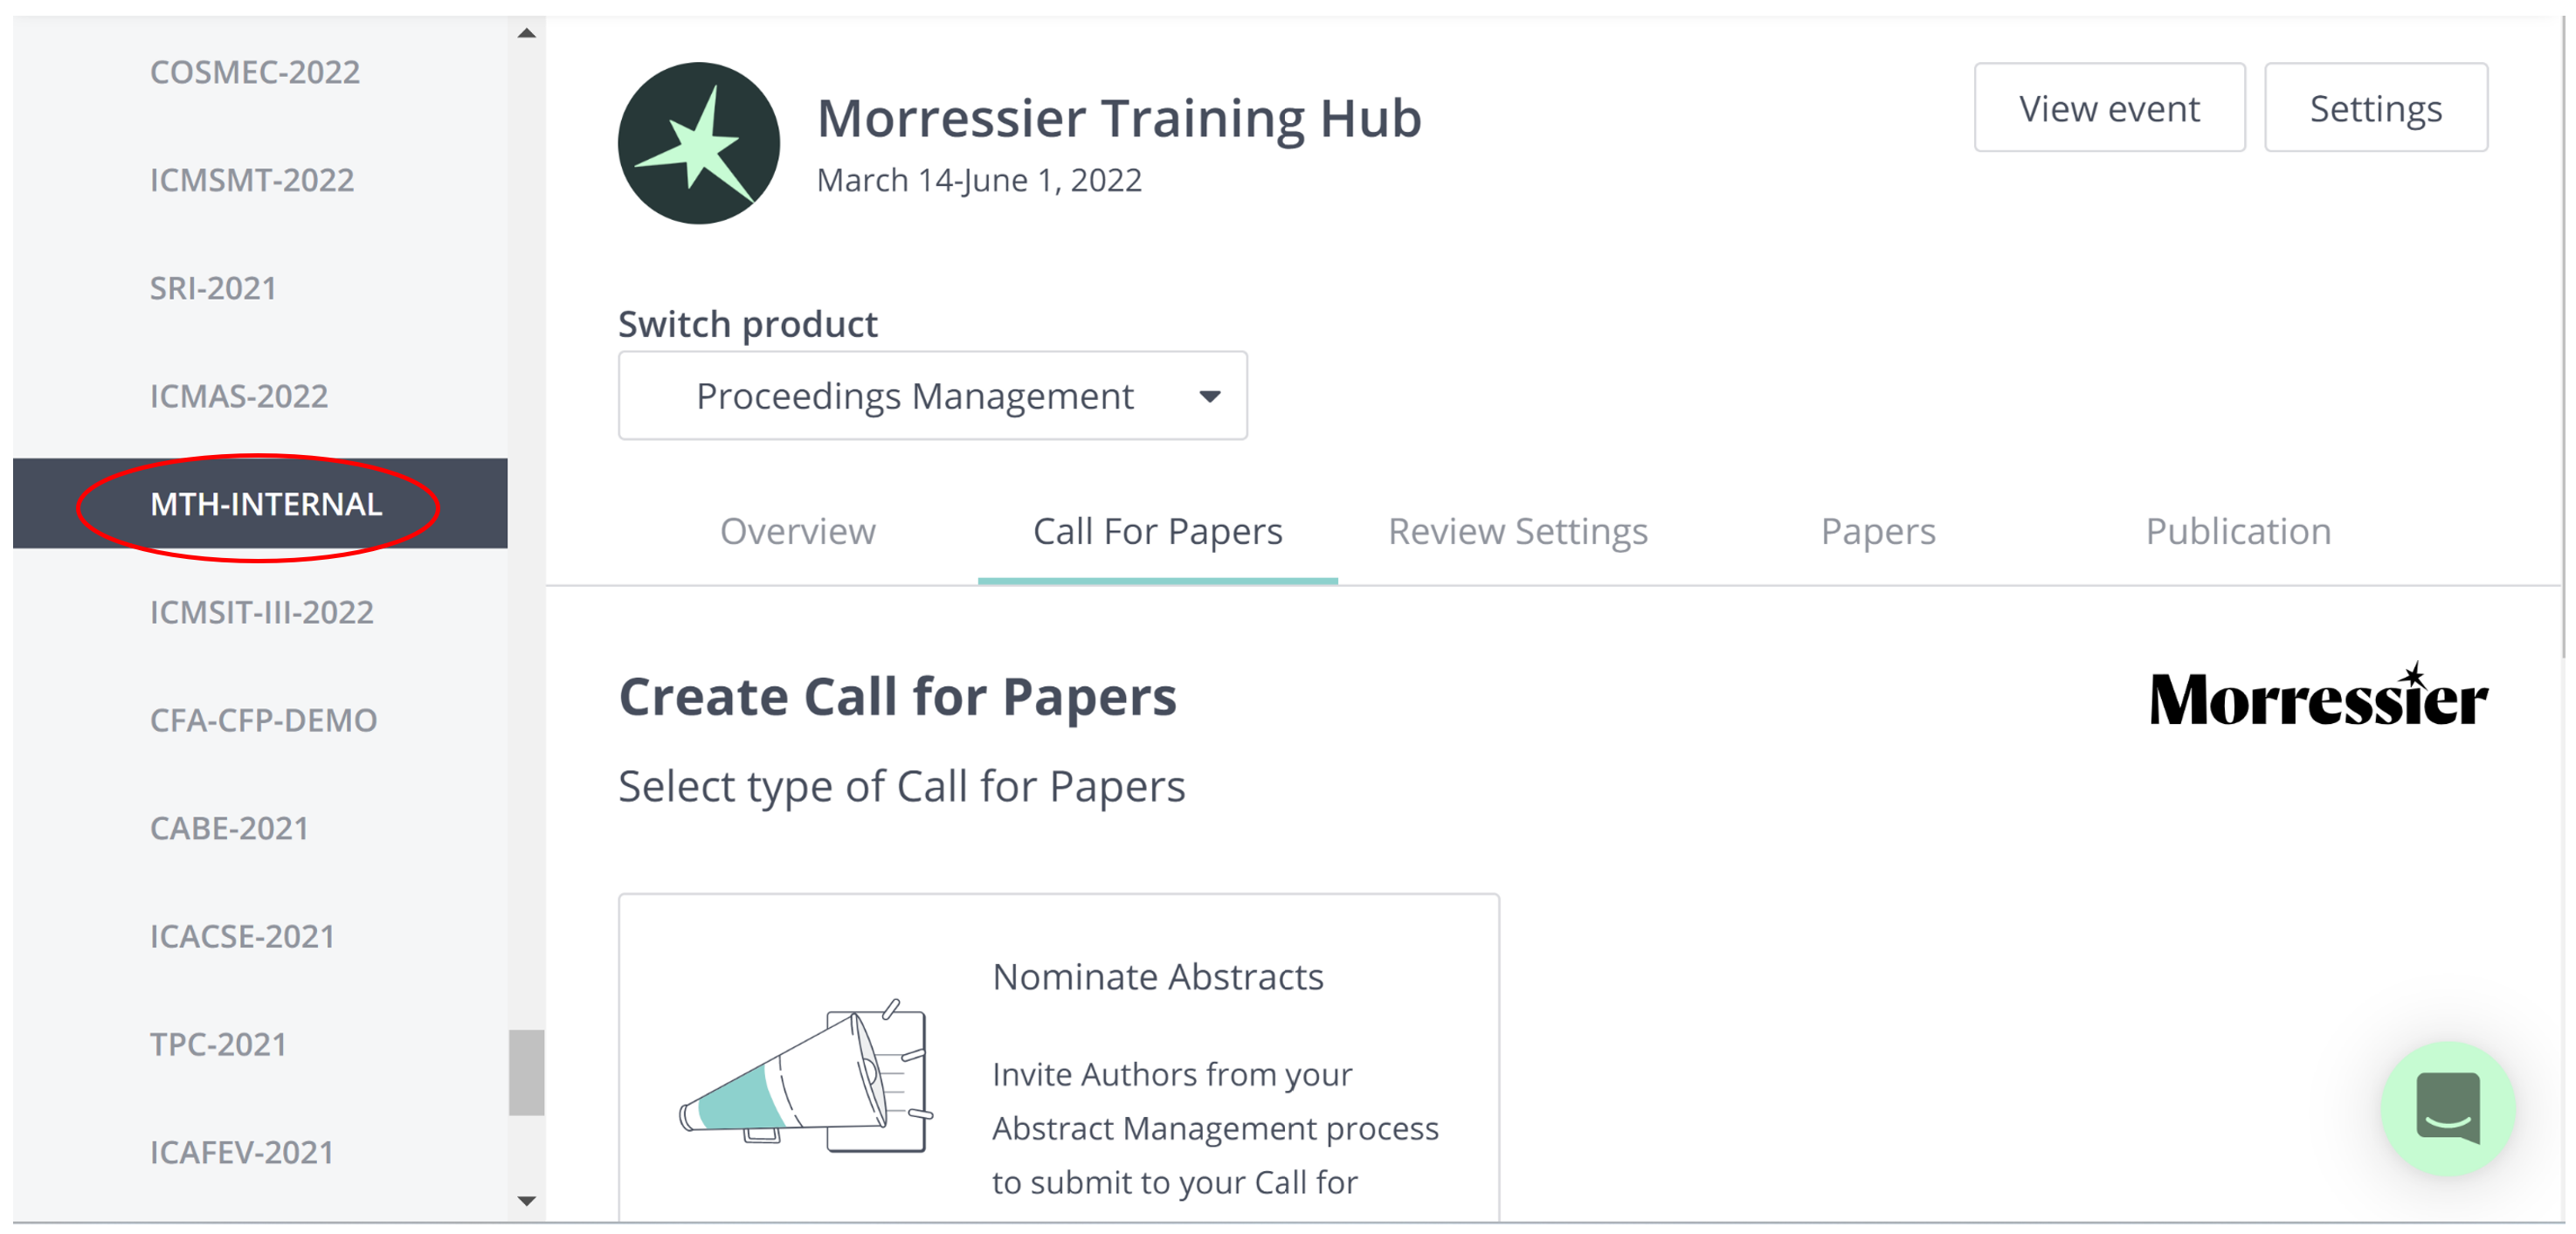Select ICMSIT-III-2022 in the sidebar
Image resolution: width=2576 pixels, height=1234 pixels.
tap(261, 612)
